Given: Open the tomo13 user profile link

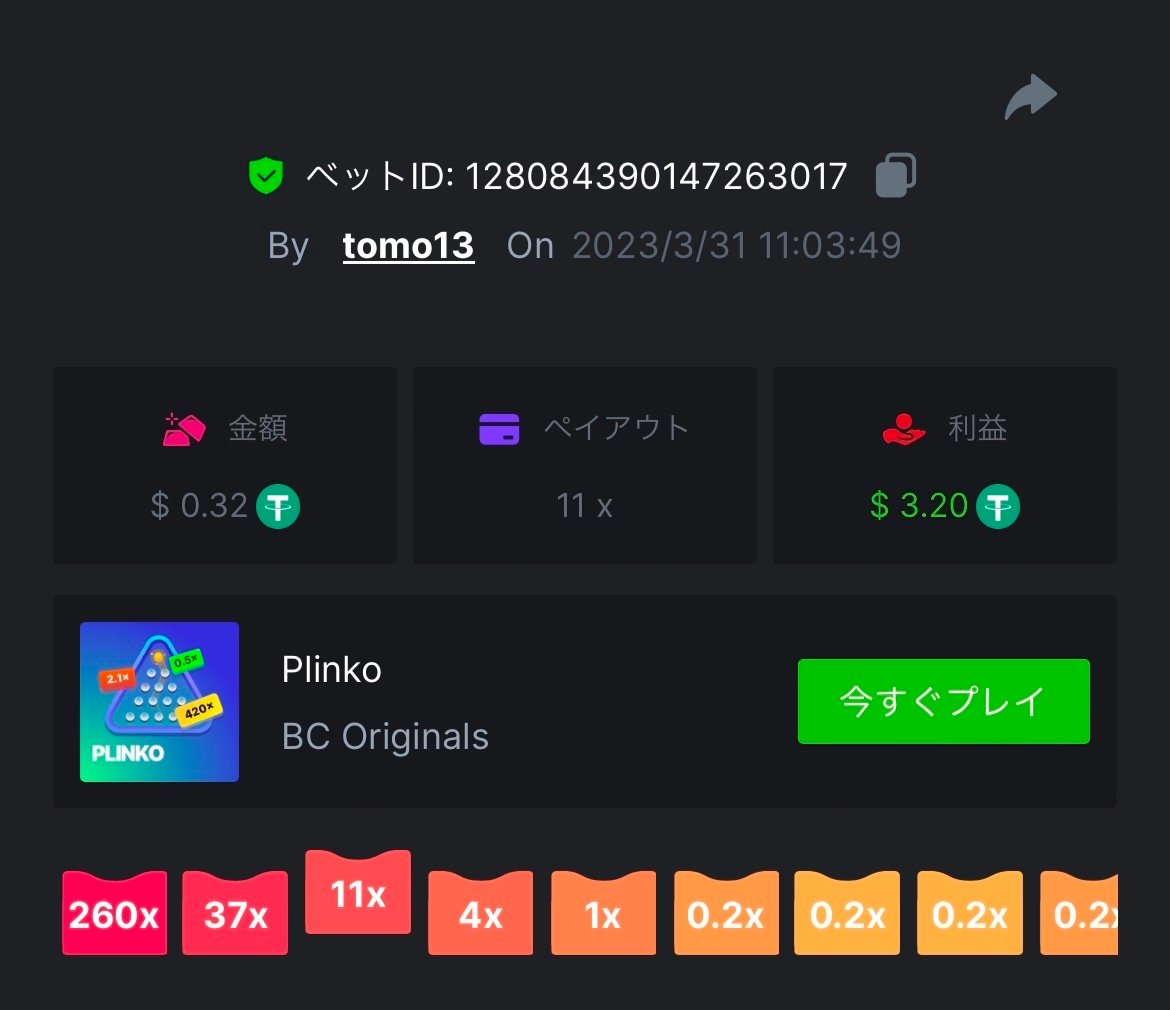Looking at the screenshot, I should 408,245.
